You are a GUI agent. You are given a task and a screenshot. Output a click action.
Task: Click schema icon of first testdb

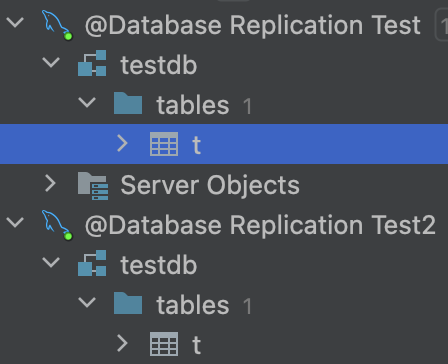[92, 63]
